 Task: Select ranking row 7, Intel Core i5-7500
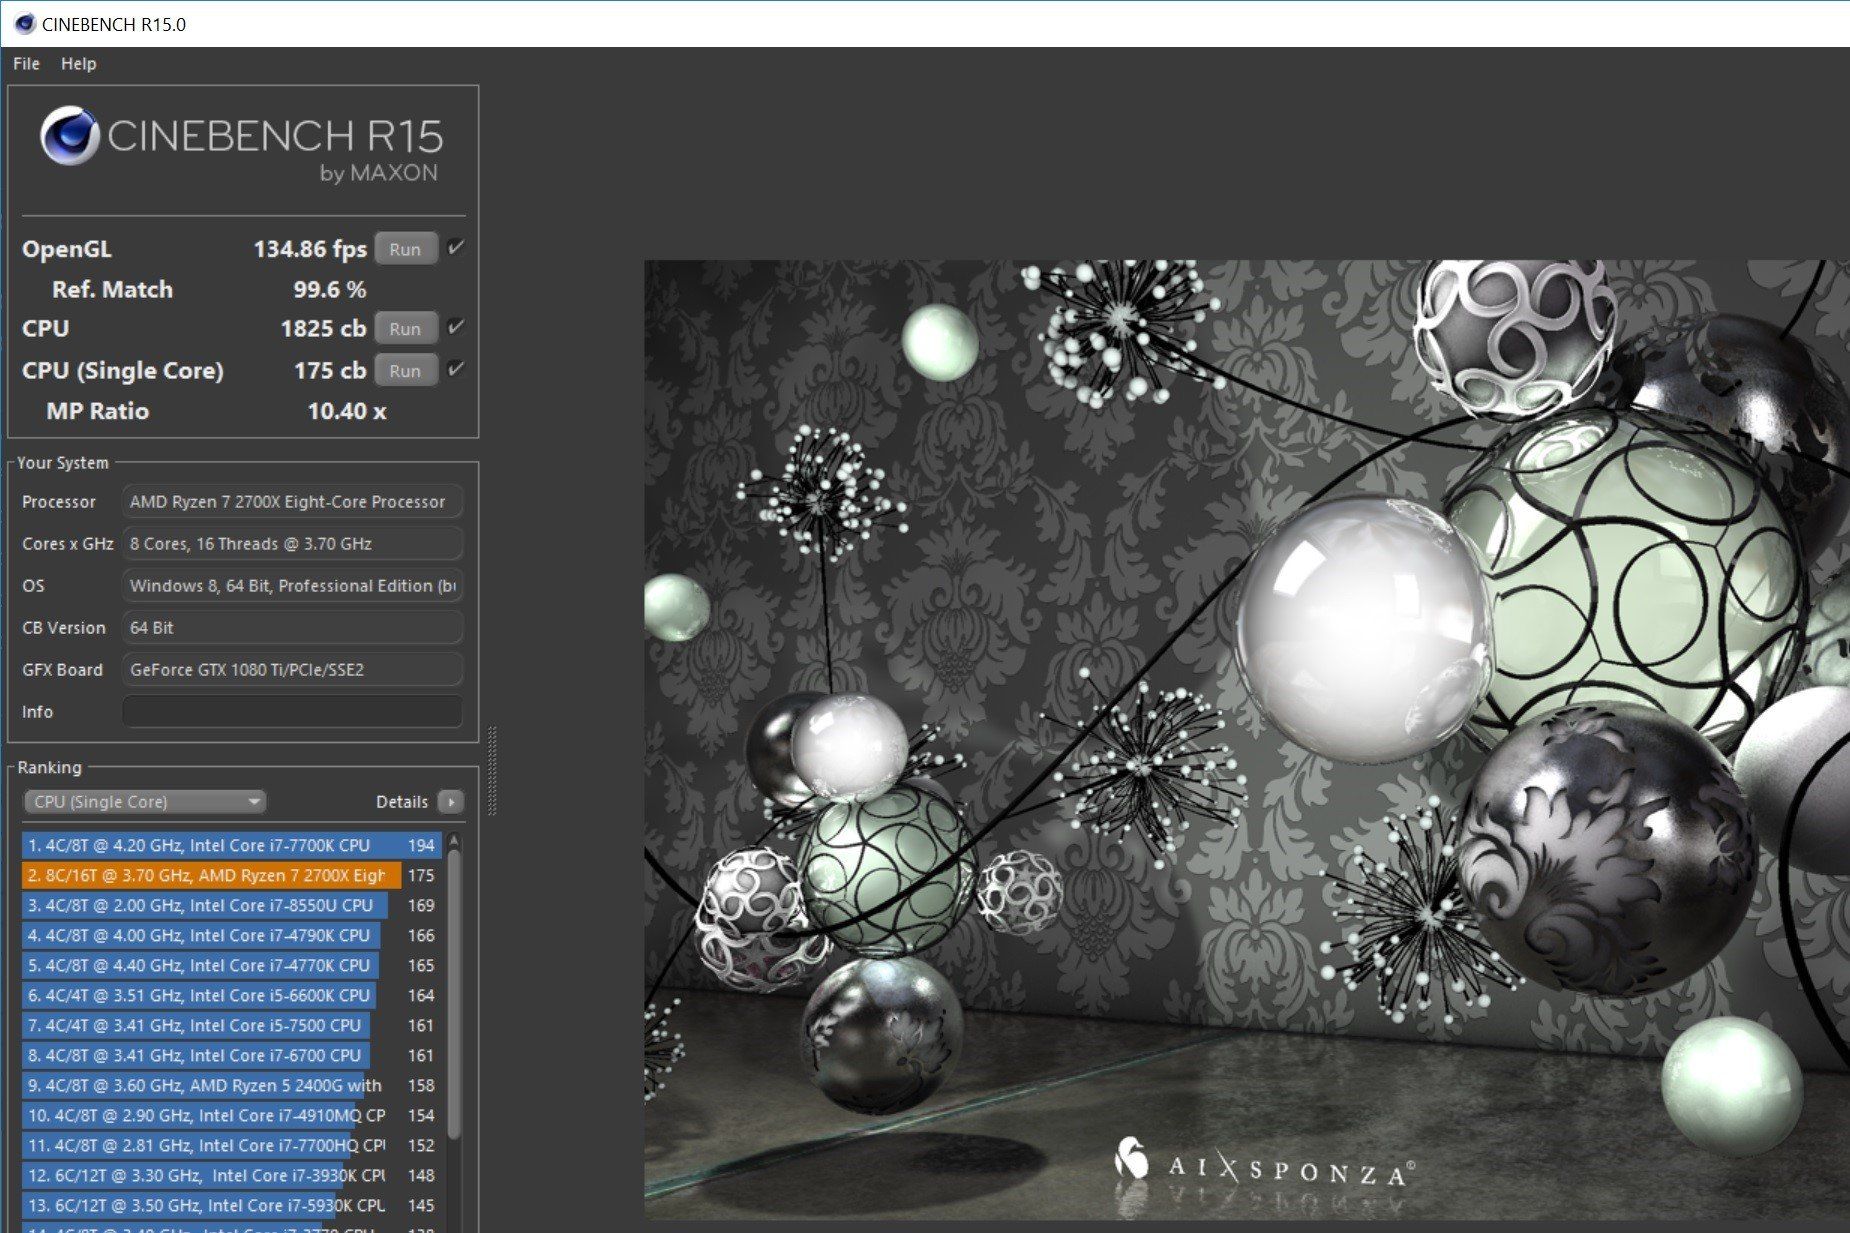coord(232,1025)
